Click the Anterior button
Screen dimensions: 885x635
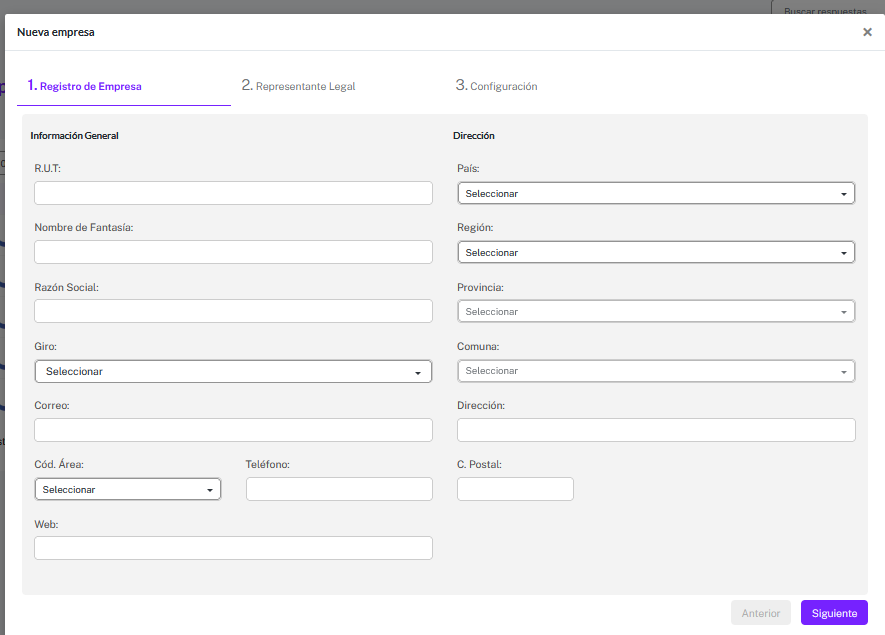760,613
